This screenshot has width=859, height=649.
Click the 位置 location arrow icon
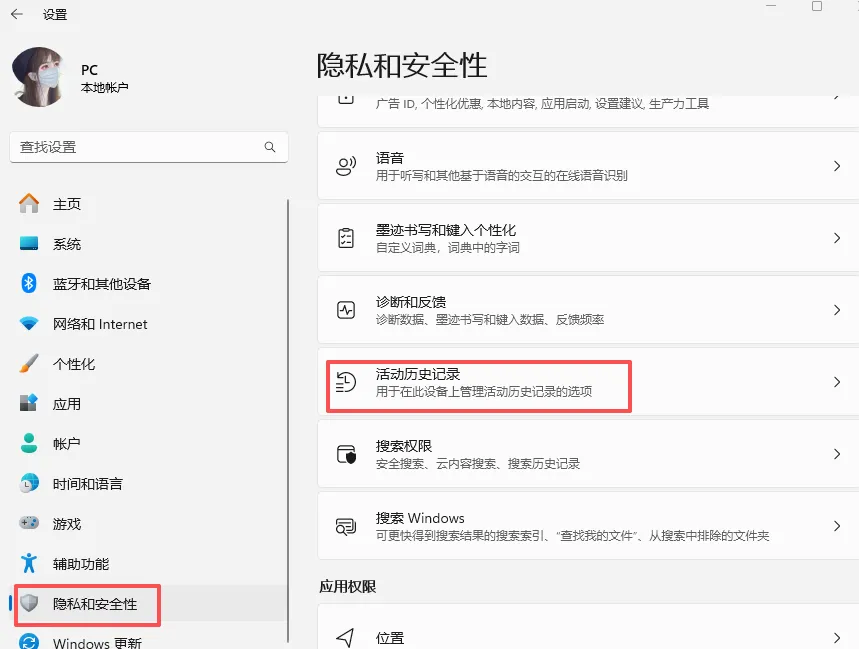346,637
